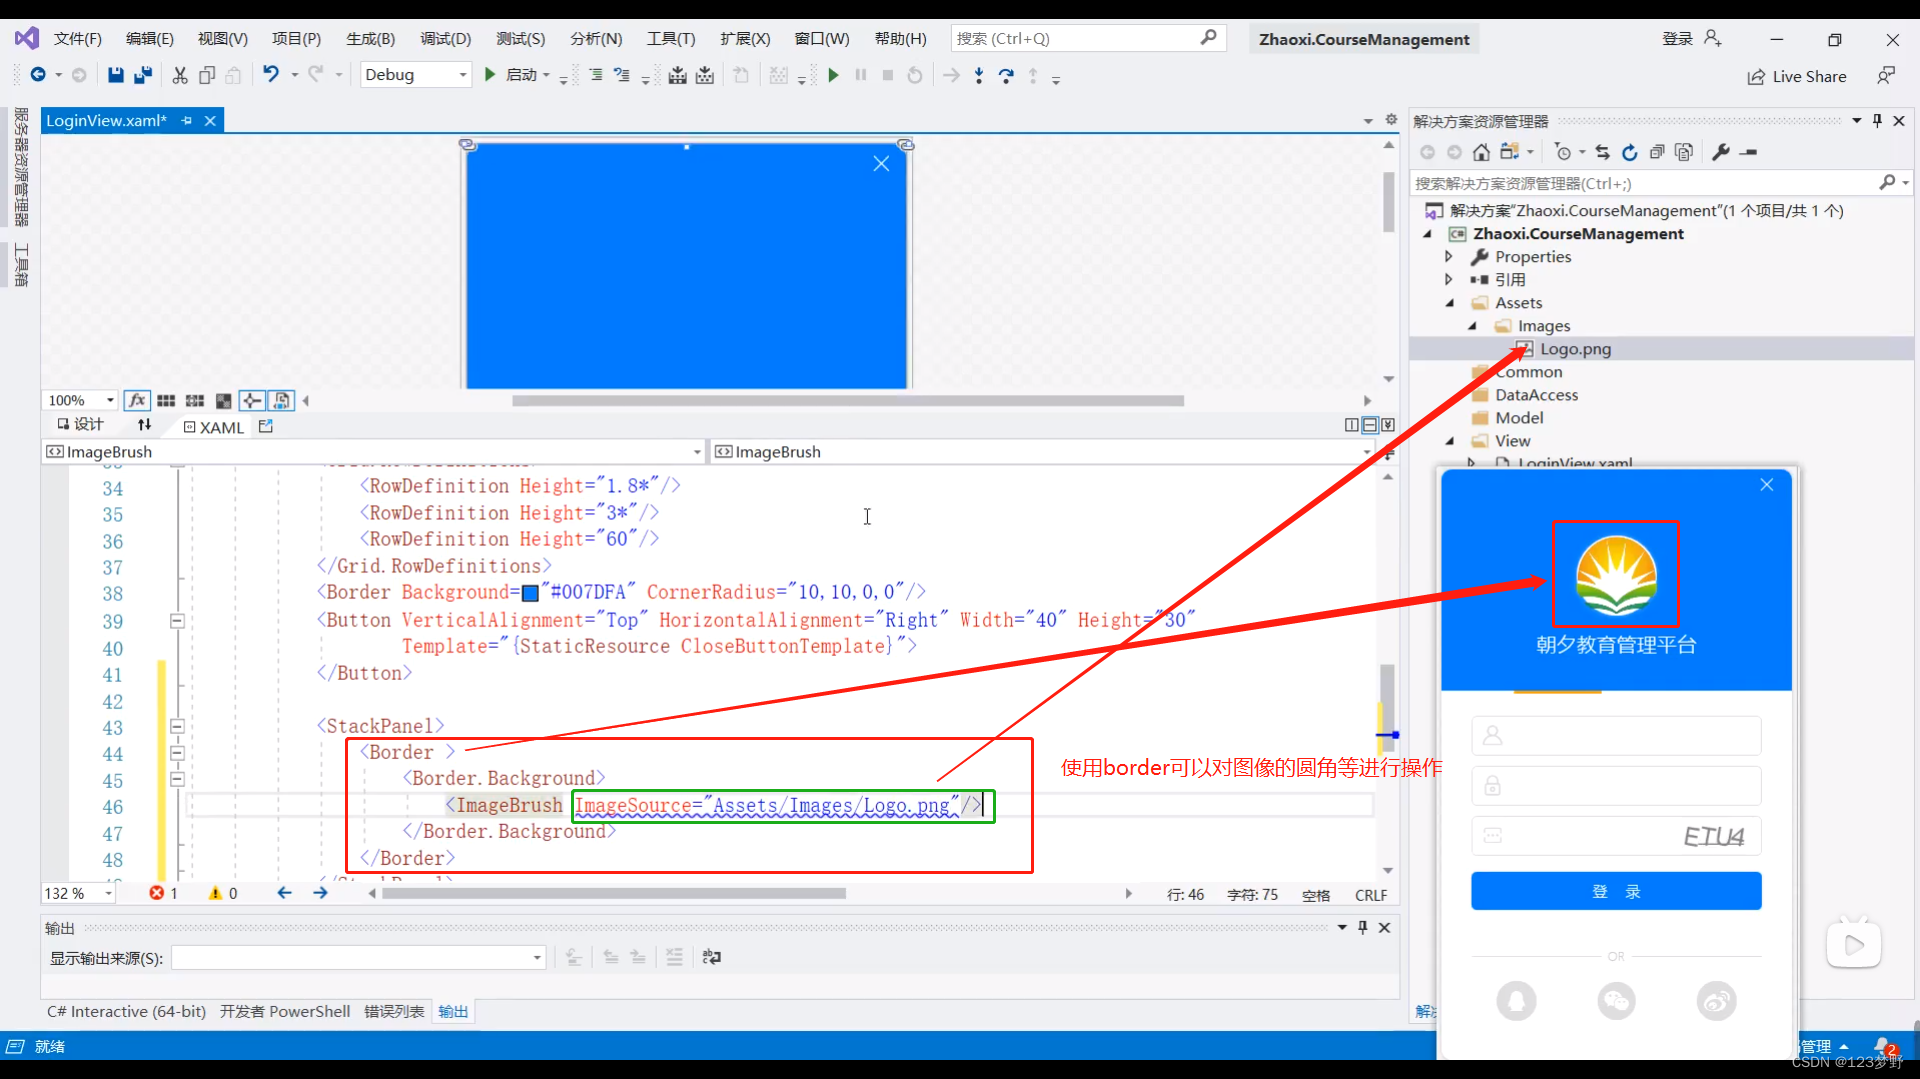Screen dimensions: 1920x1079
Task: Click the 登录 sign-in link
Action: coord(1677,39)
